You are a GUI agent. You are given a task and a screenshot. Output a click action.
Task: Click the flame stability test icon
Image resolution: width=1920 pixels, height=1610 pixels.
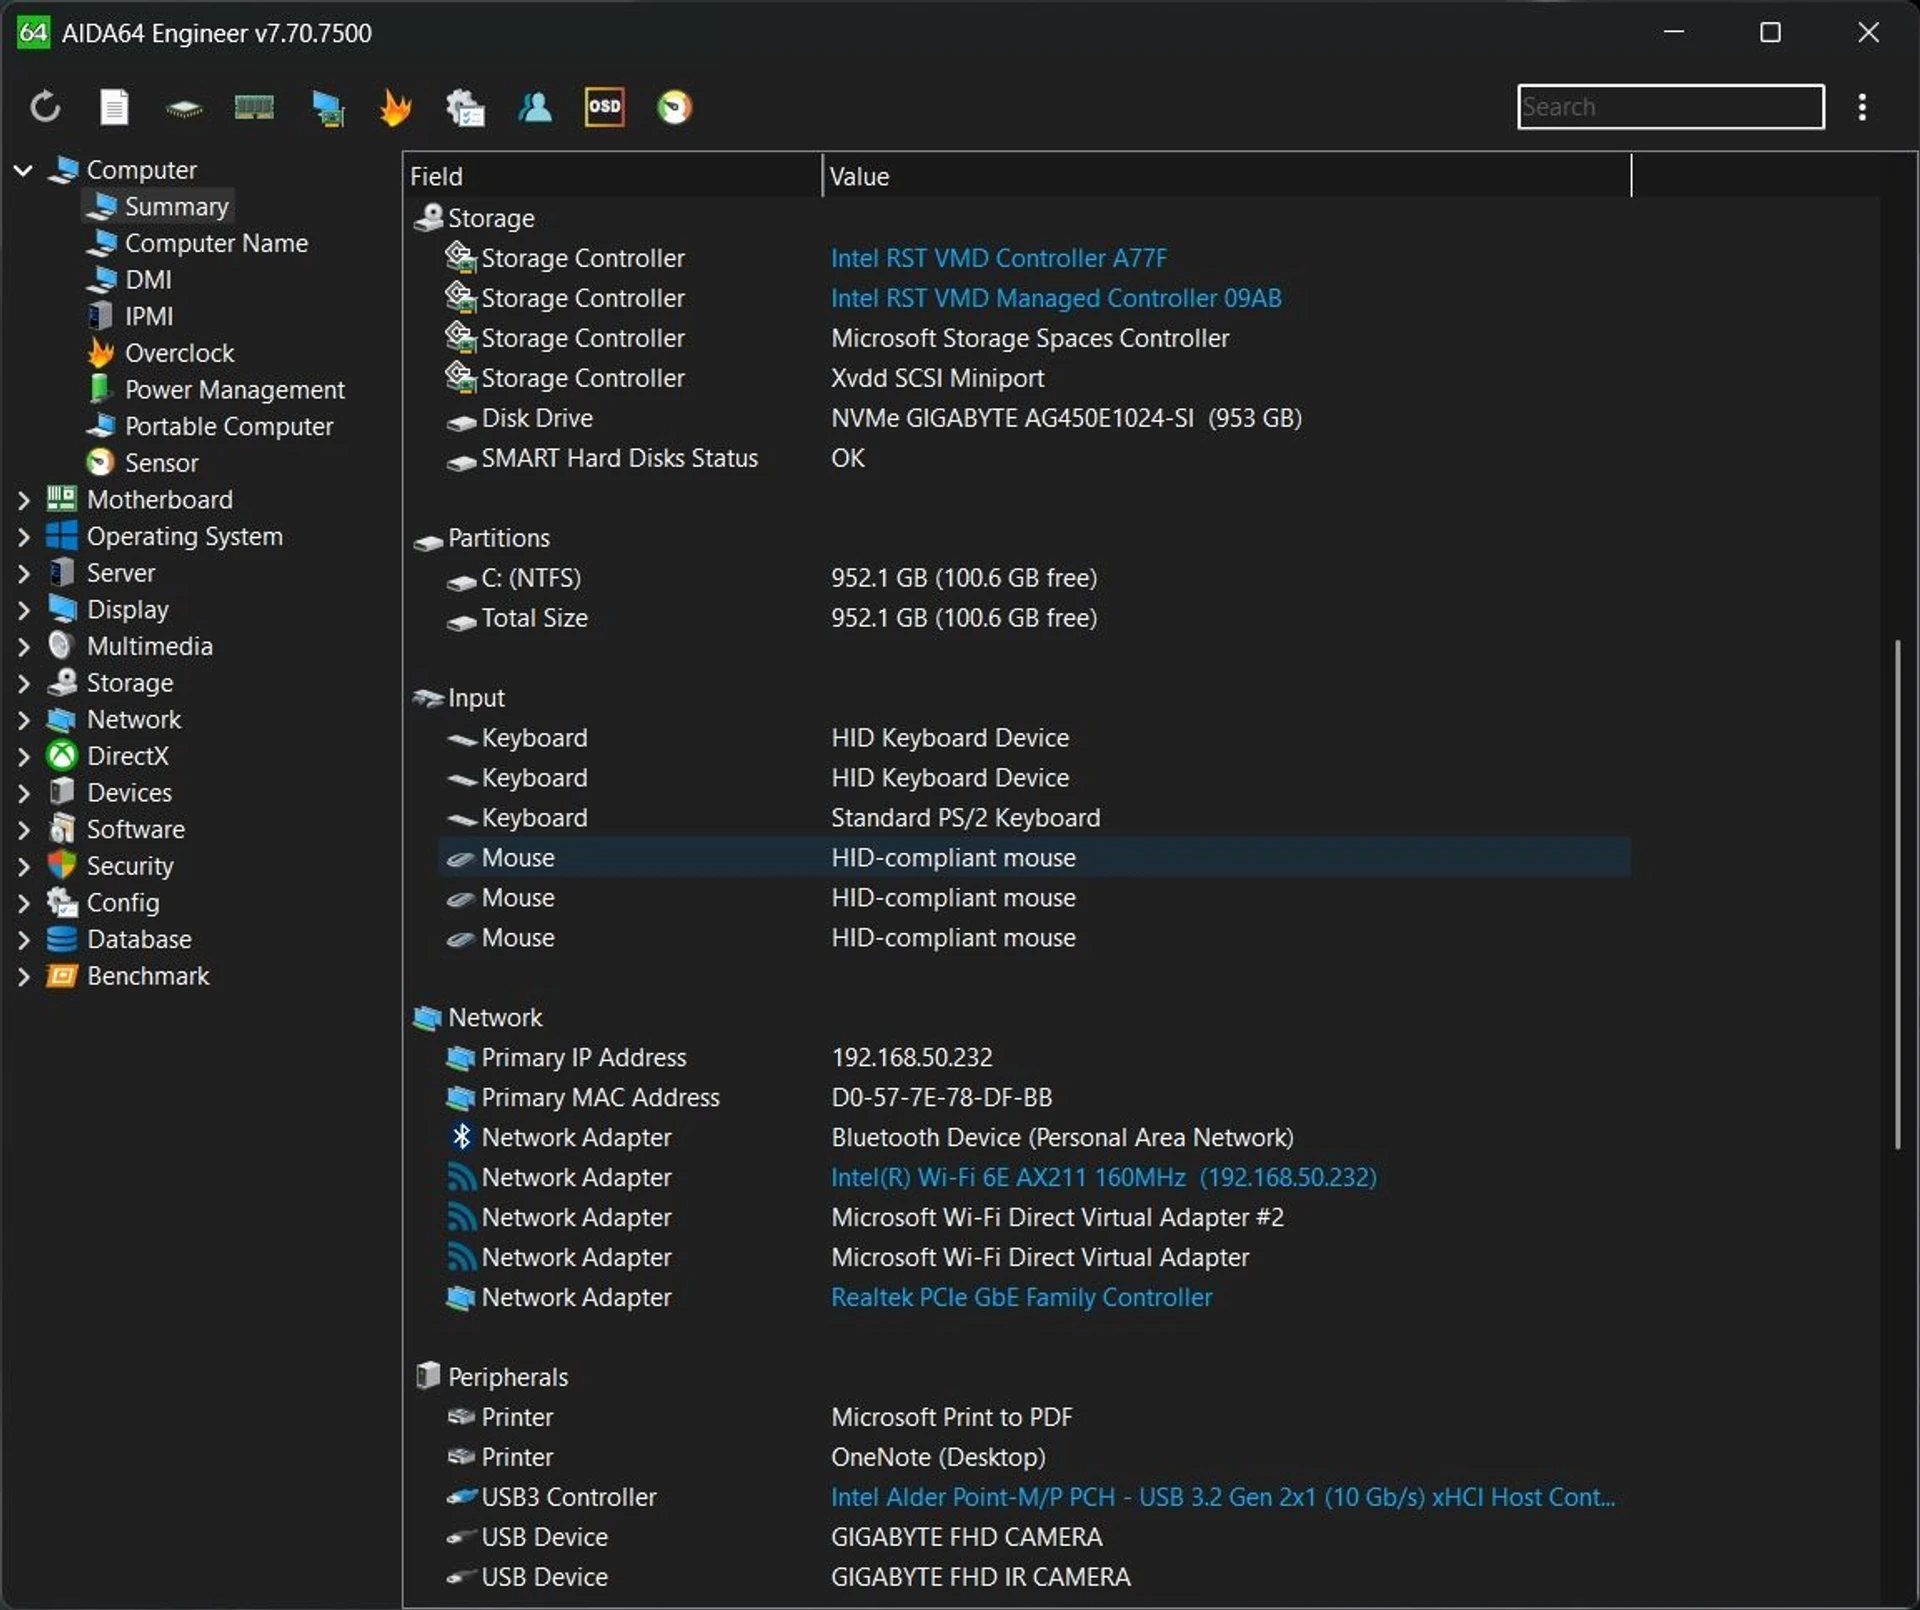396,107
